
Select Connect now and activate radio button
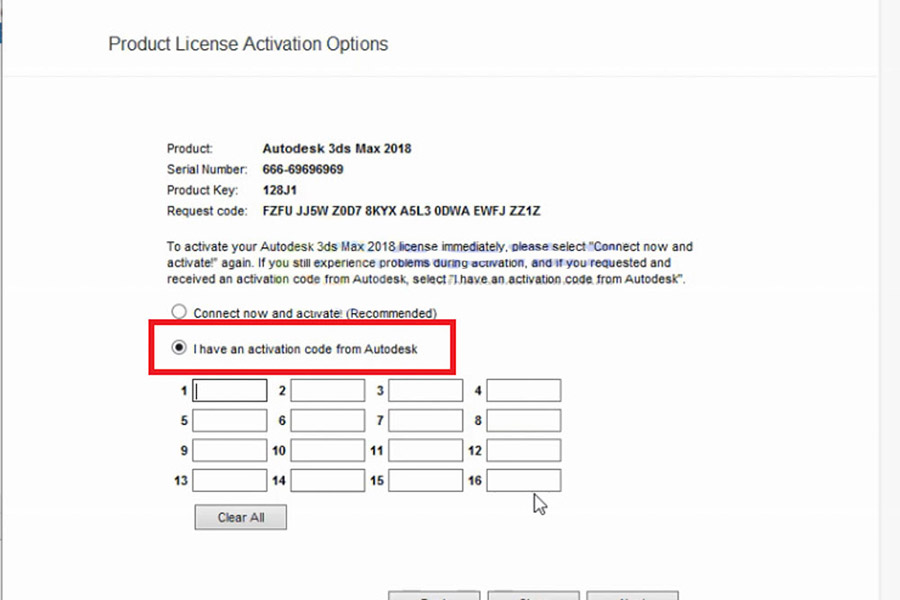[179, 312]
